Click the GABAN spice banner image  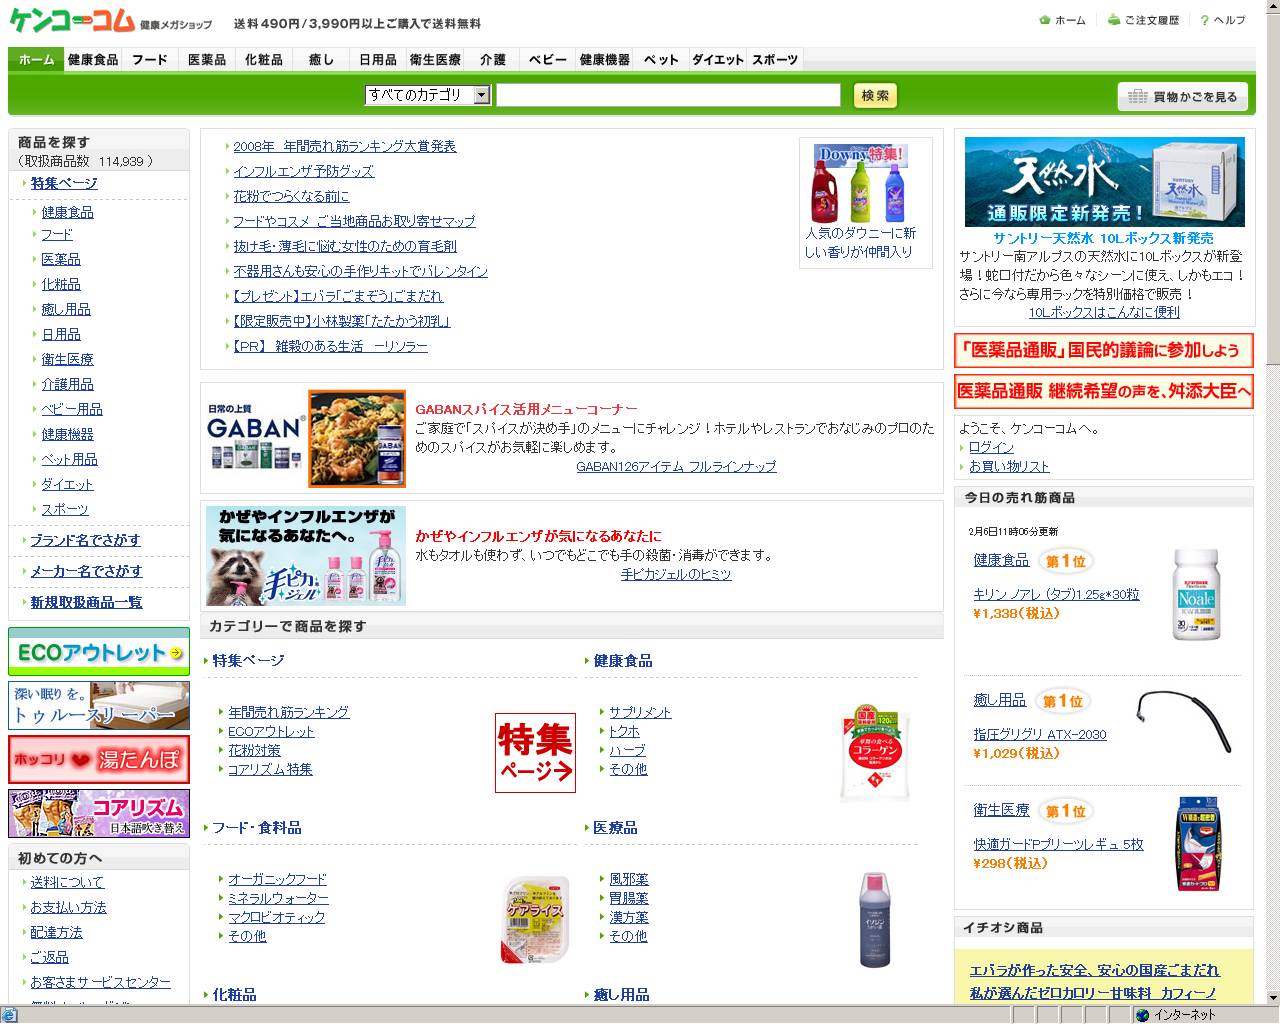click(306, 438)
